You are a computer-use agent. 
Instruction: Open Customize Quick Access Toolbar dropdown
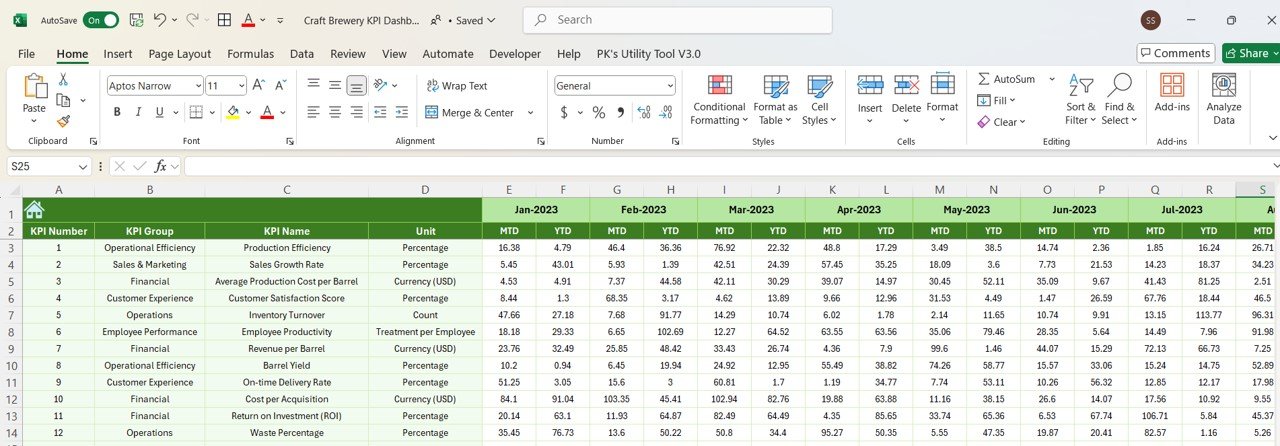279,20
